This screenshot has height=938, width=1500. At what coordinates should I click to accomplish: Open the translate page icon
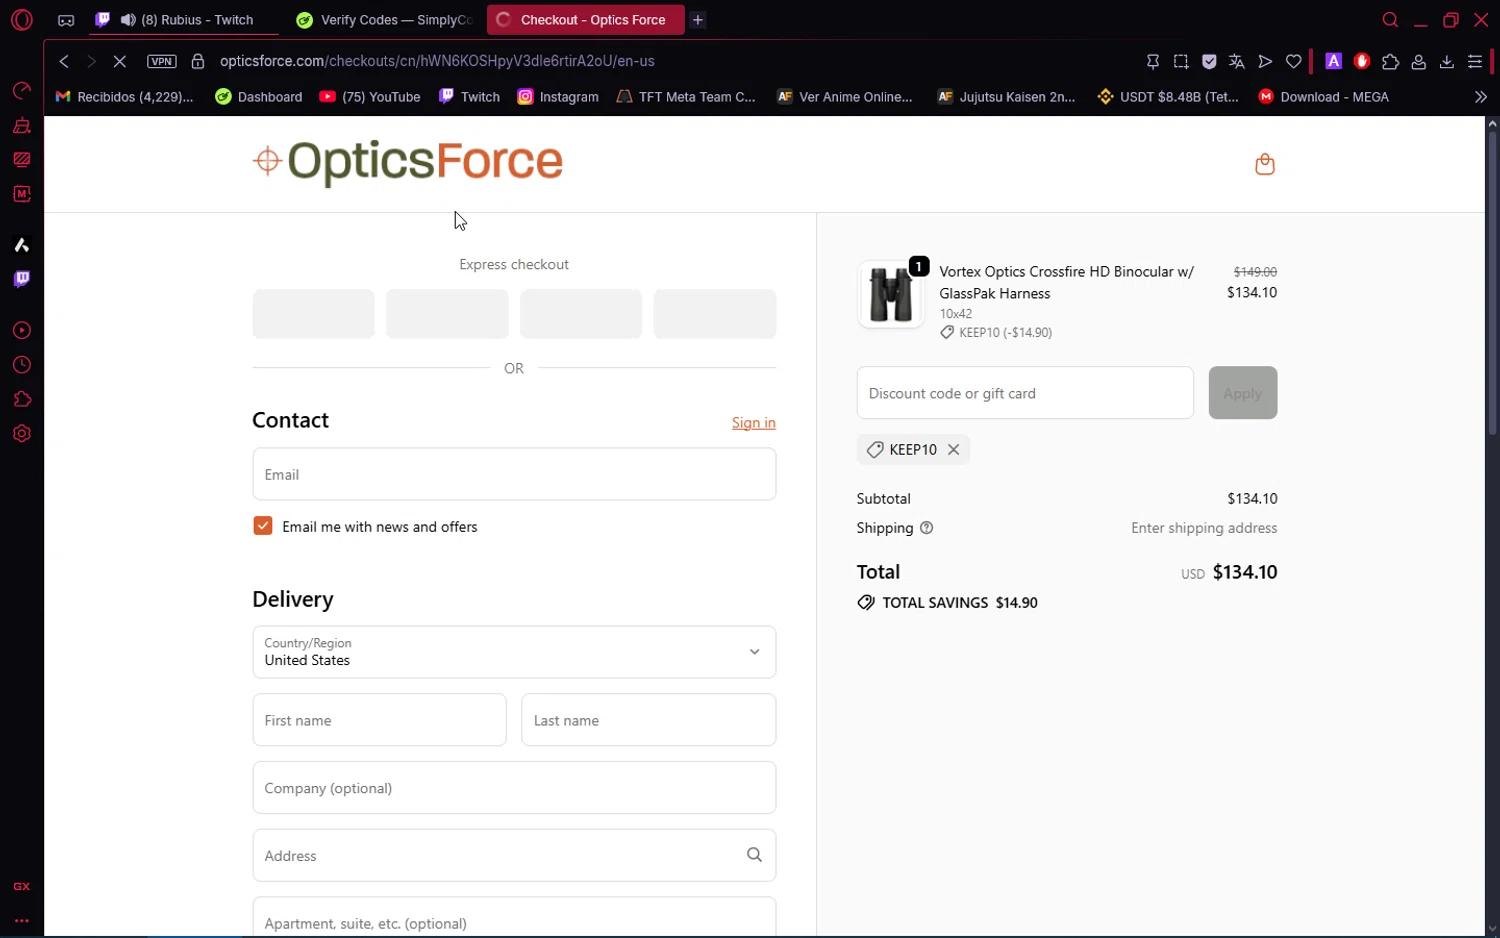pyautogui.click(x=1237, y=61)
